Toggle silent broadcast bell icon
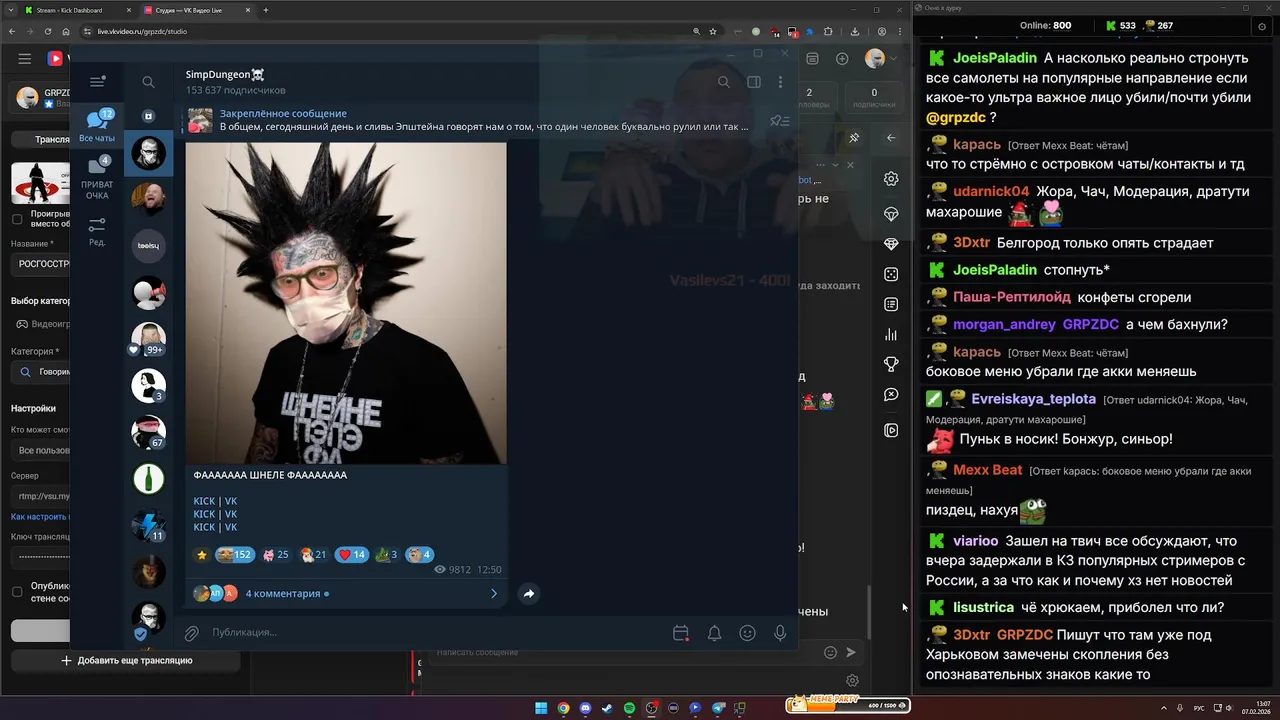The height and width of the screenshot is (720, 1280). pos(714,633)
